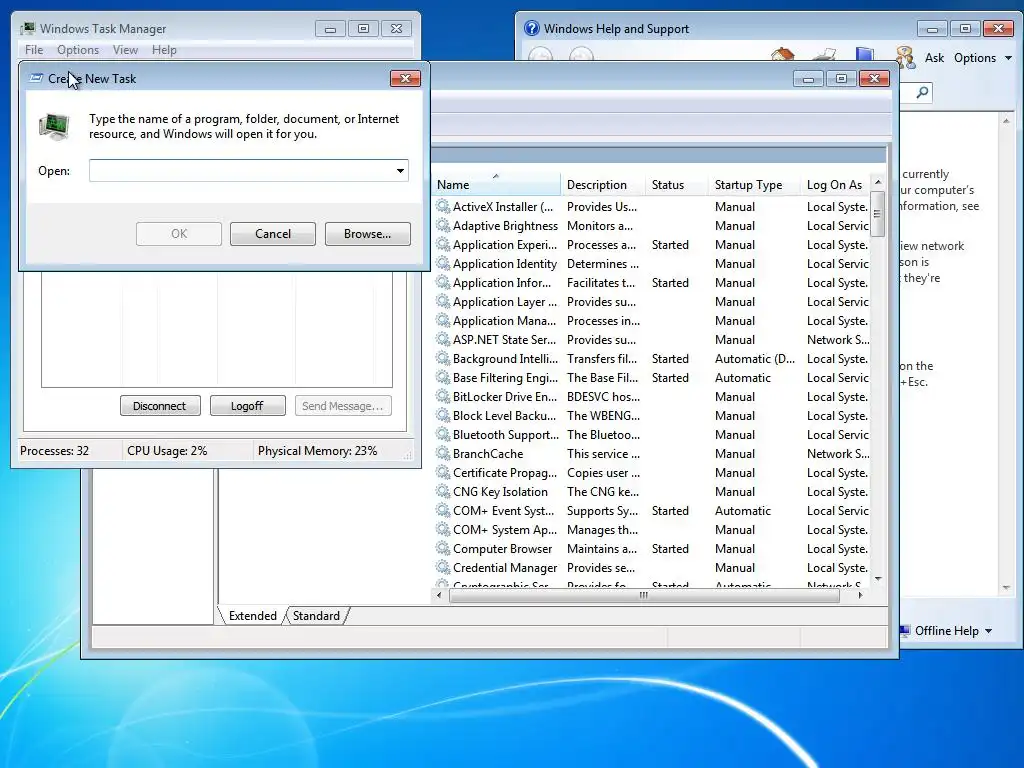The image size is (1024, 768).
Task: Click Cancel in Create New Task dialog
Action: (273, 234)
